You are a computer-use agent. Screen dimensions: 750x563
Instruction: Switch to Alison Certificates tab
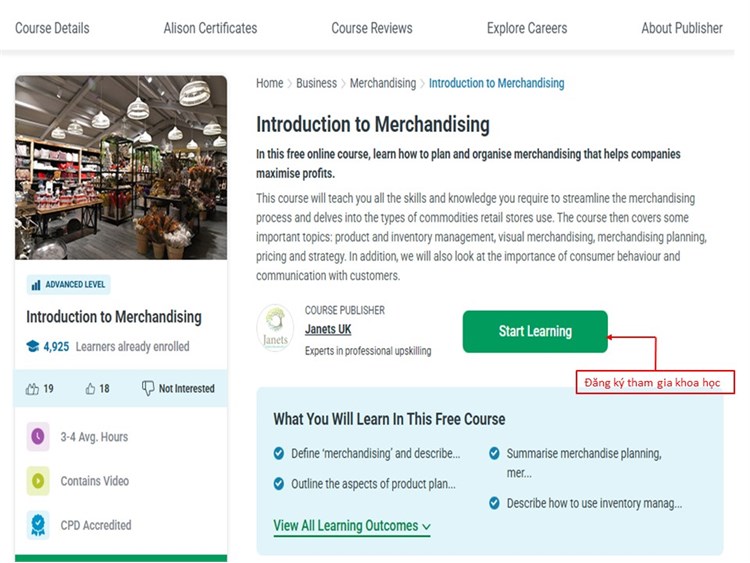[x=210, y=28]
